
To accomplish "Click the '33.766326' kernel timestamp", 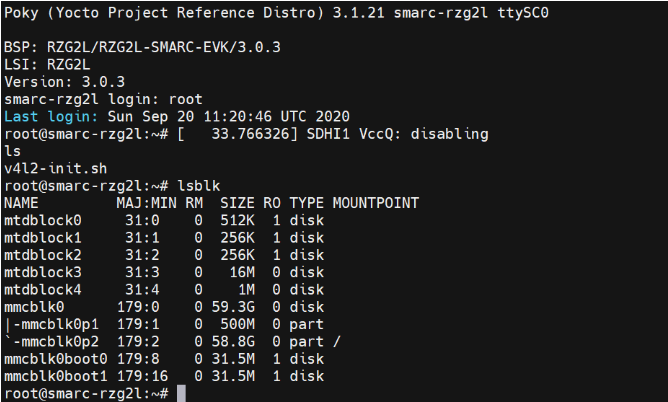I will point(250,134).
